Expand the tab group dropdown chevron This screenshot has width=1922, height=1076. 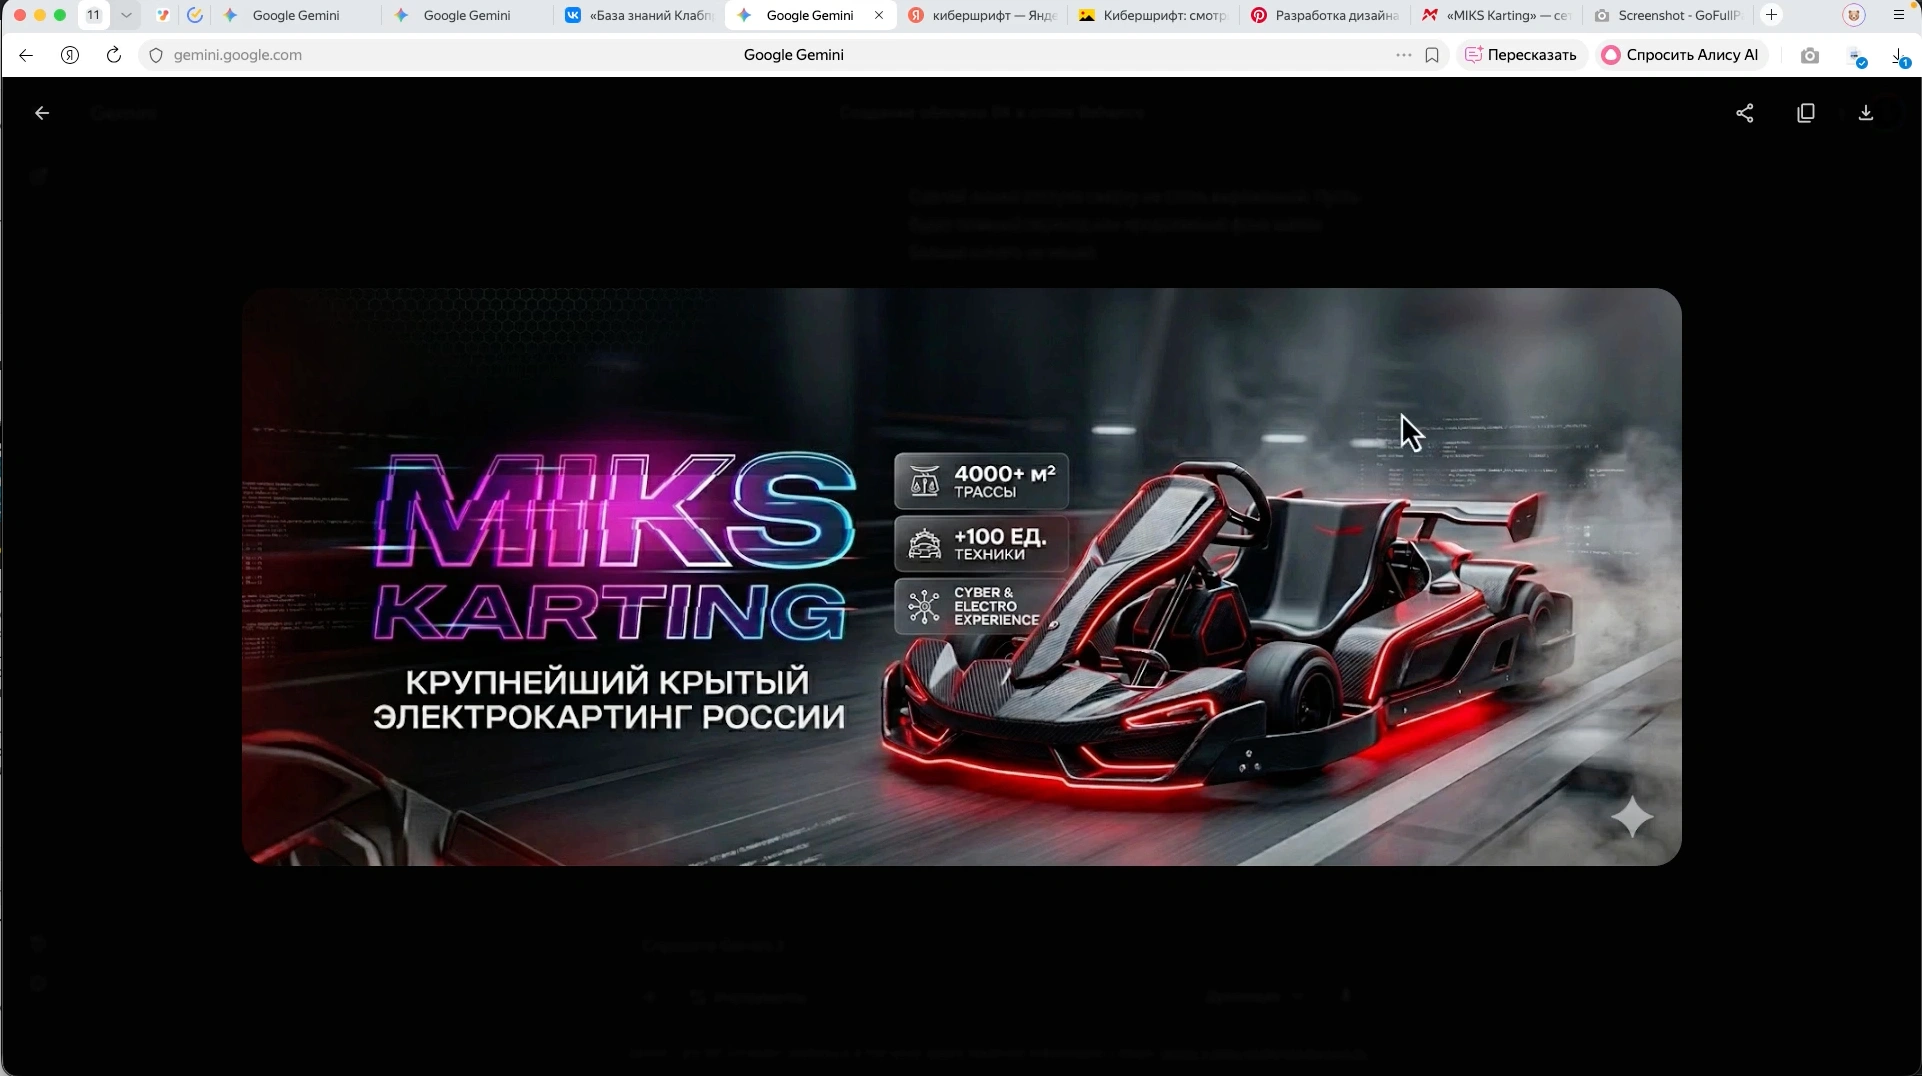pyautogui.click(x=126, y=15)
